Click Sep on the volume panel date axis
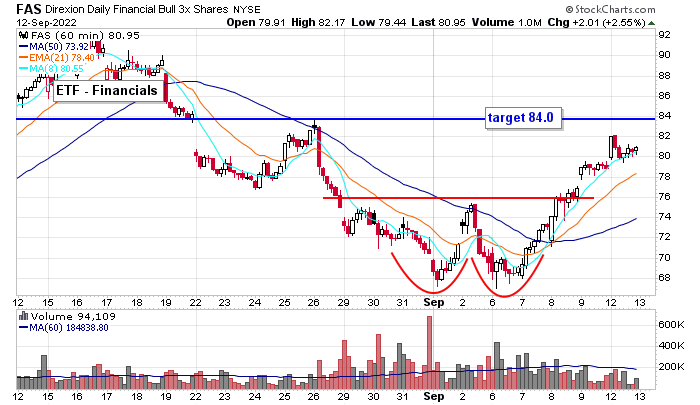Image resolution: width=700 pixels, height=405 pixels. [x=433, y=396]
